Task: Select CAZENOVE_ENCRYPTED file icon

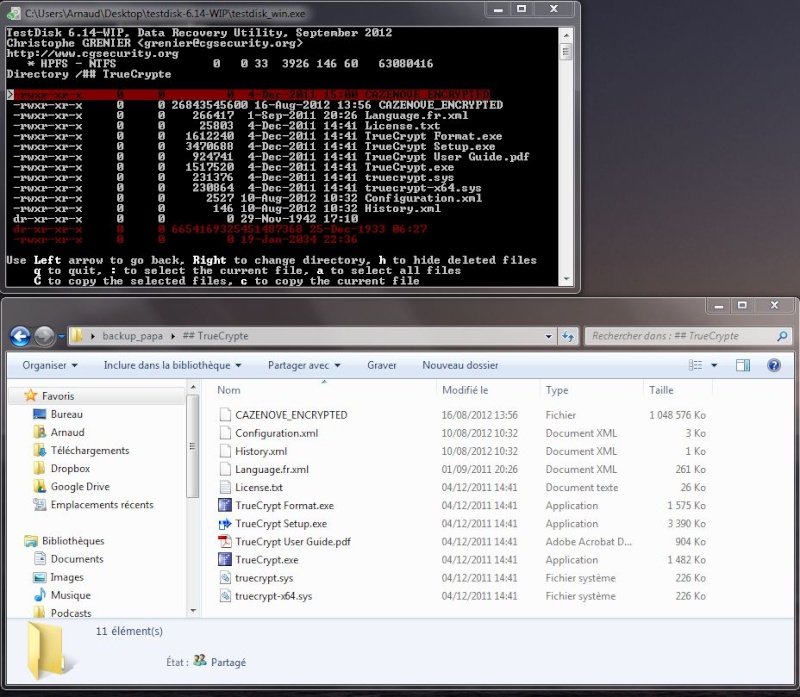Action: [x=225, y=415]
